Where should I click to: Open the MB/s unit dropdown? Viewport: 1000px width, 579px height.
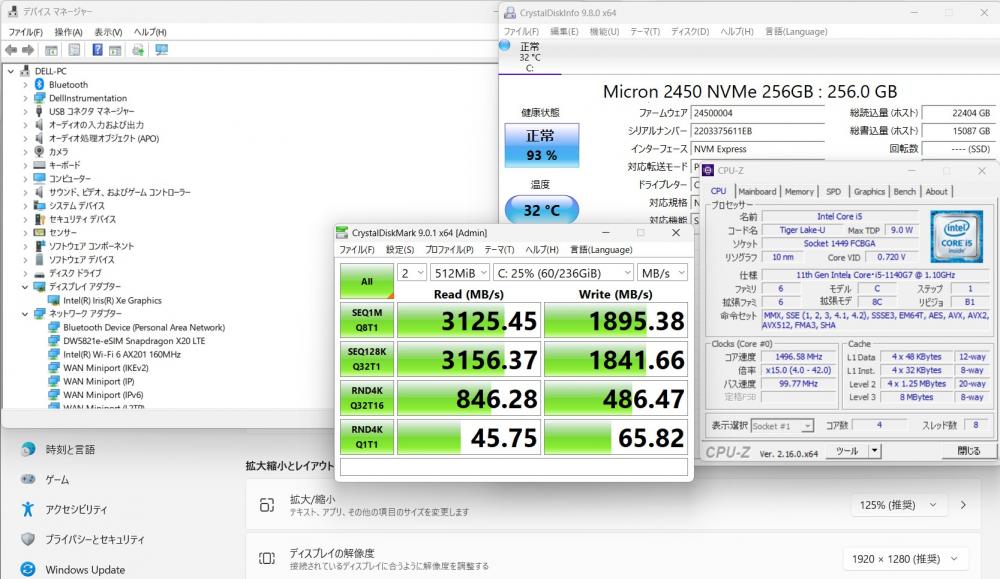663,273
